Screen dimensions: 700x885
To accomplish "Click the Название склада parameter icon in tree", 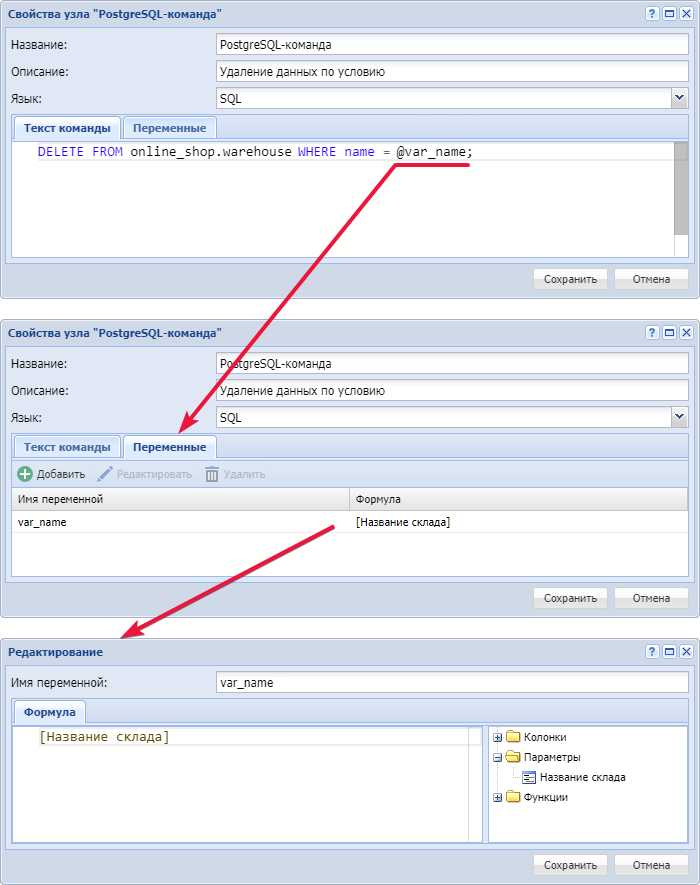I will [x=530, y=777].
